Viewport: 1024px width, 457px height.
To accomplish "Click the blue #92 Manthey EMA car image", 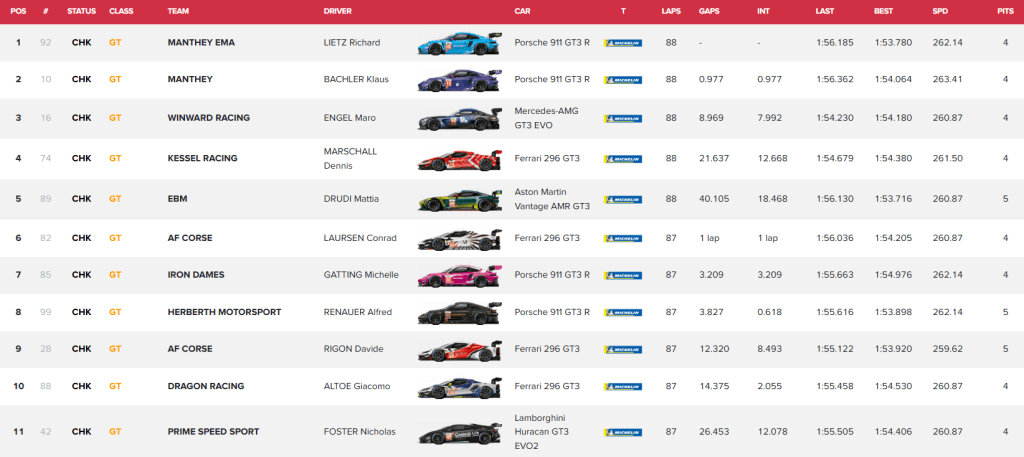I will pos(460,43).
